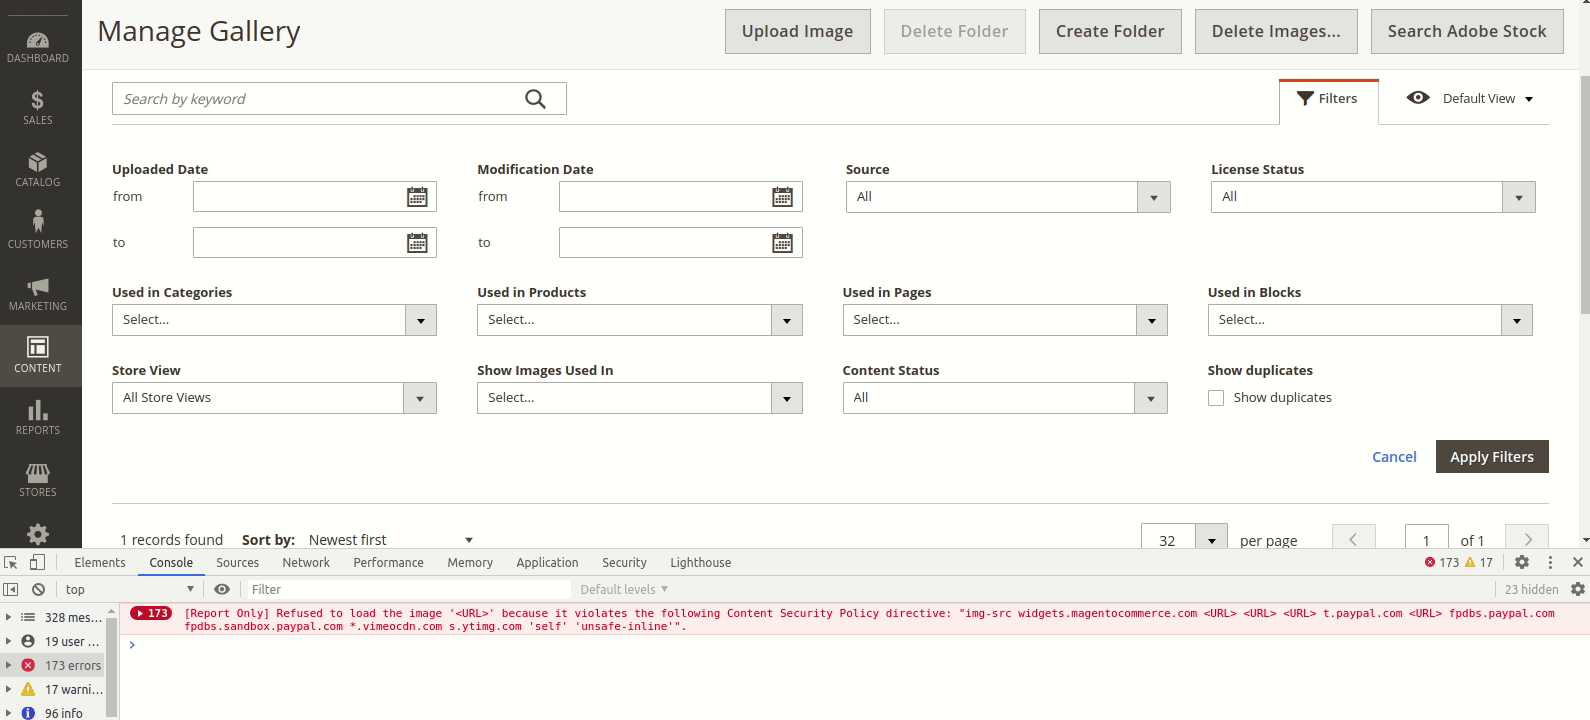
Task: Click Create Folder button
Action: [1110, 31]
